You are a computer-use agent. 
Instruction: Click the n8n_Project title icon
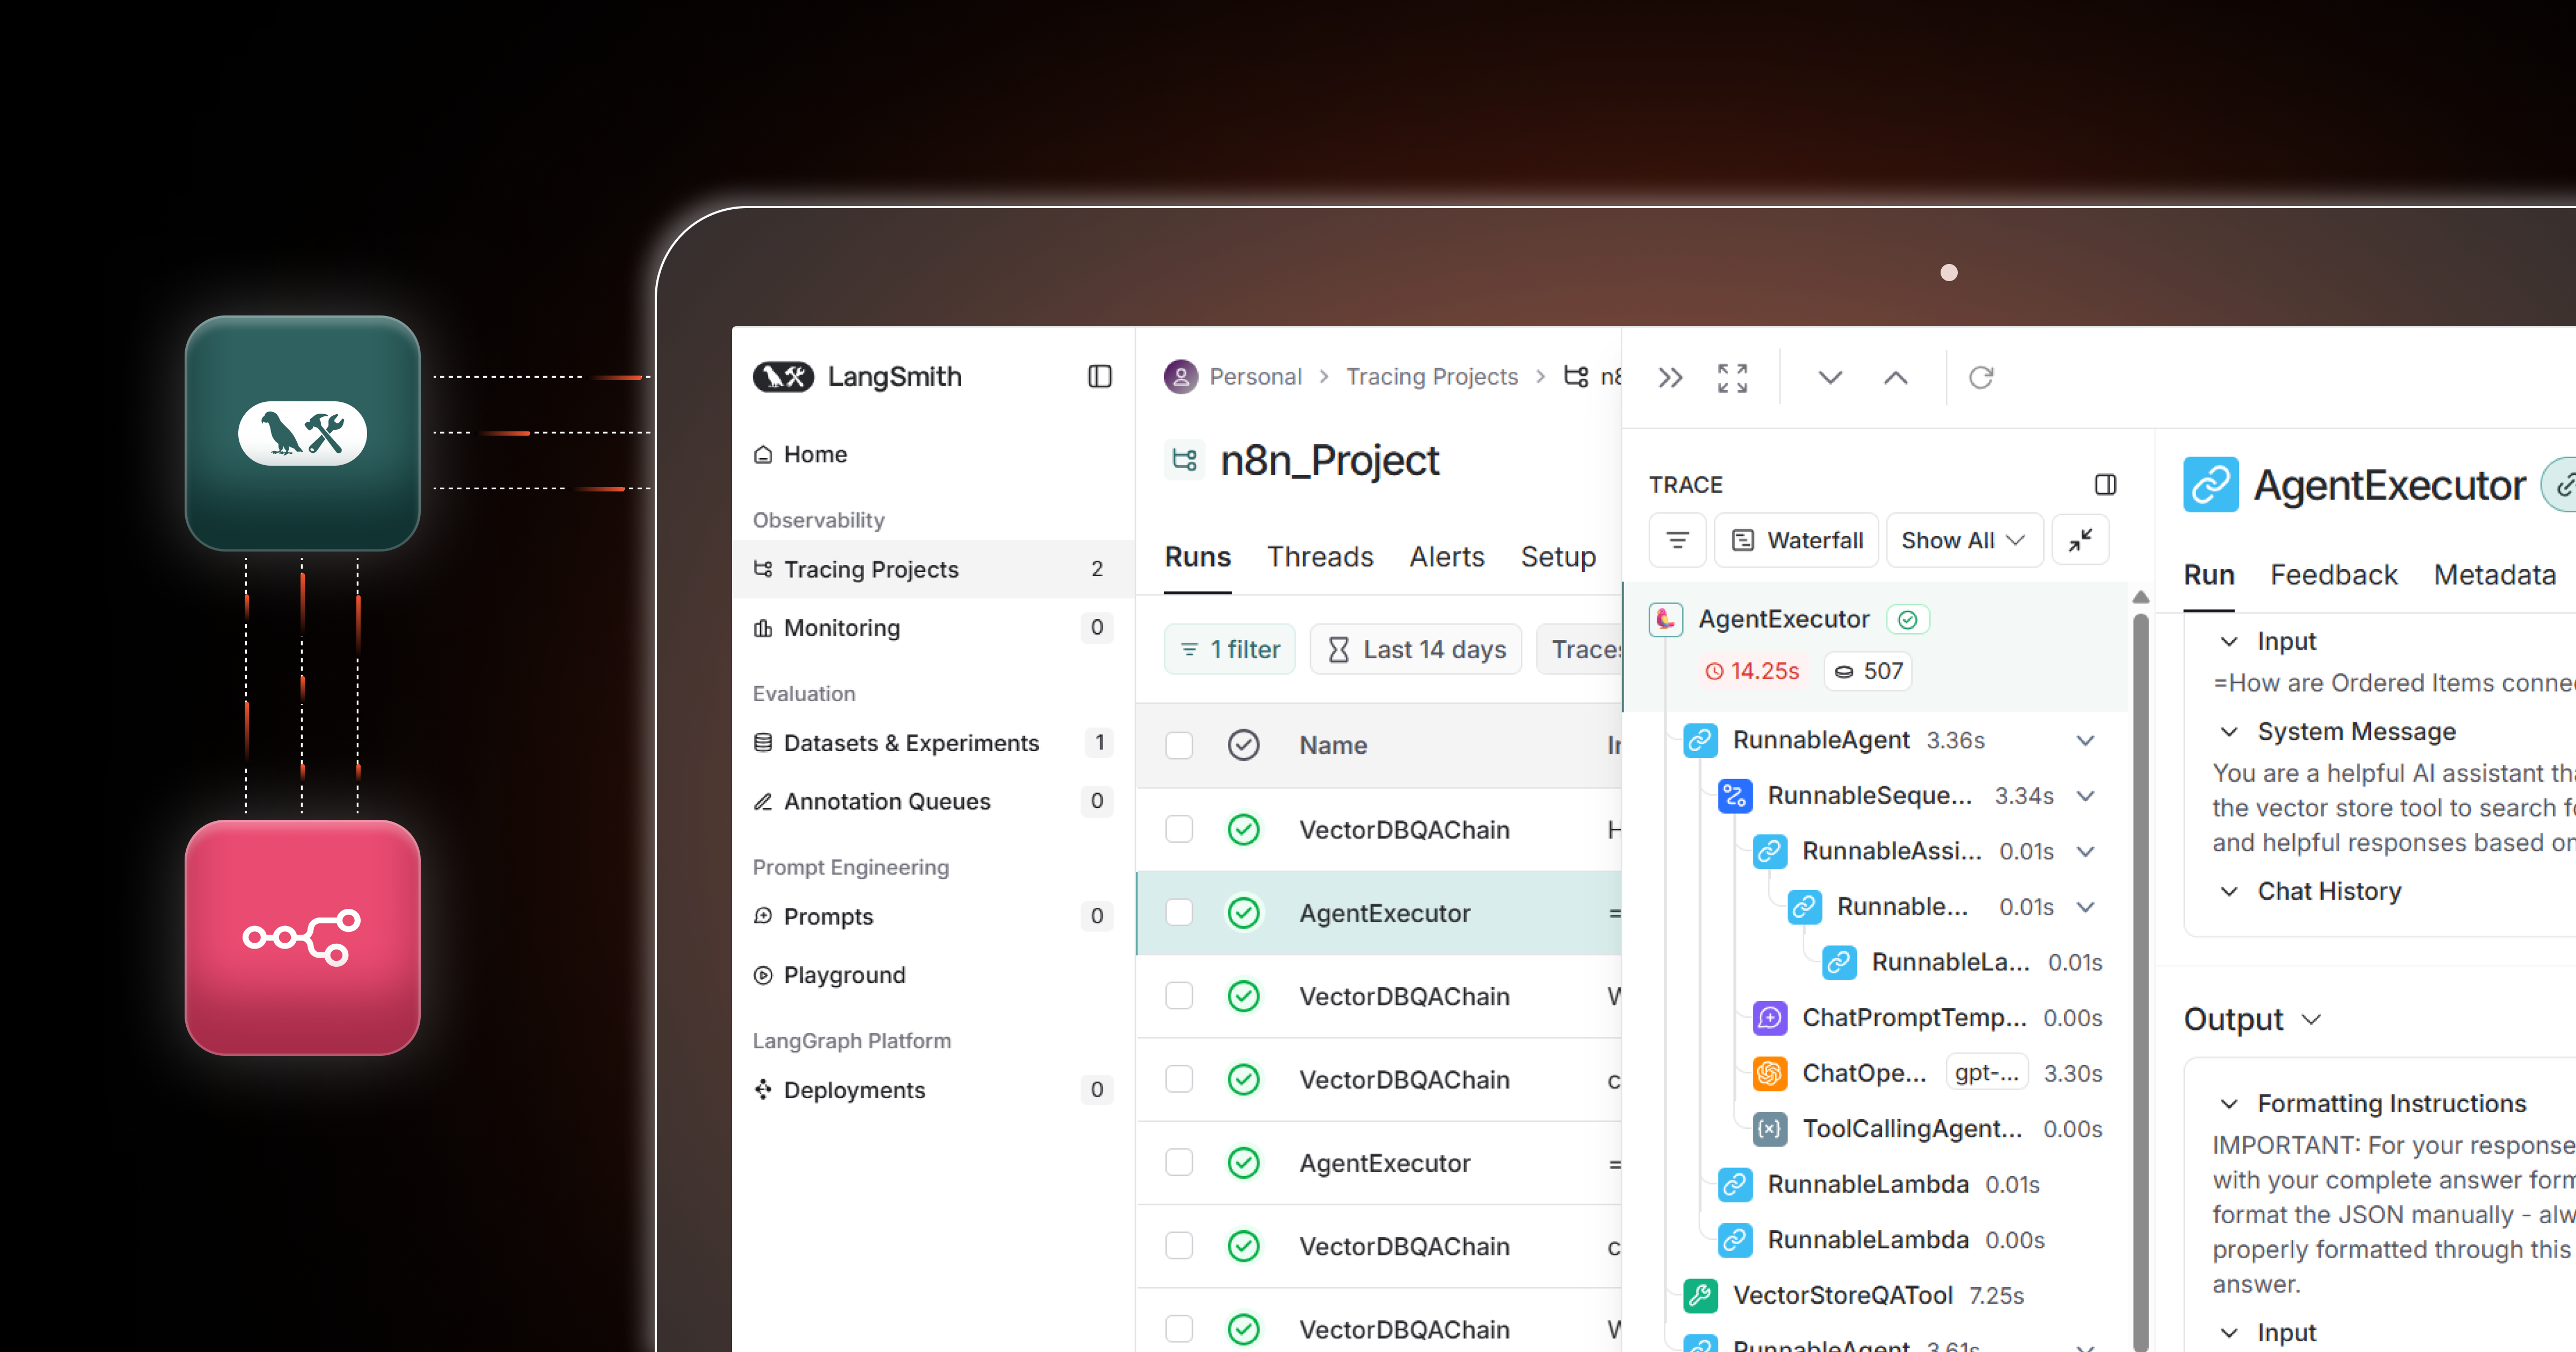coord(1185,460)
